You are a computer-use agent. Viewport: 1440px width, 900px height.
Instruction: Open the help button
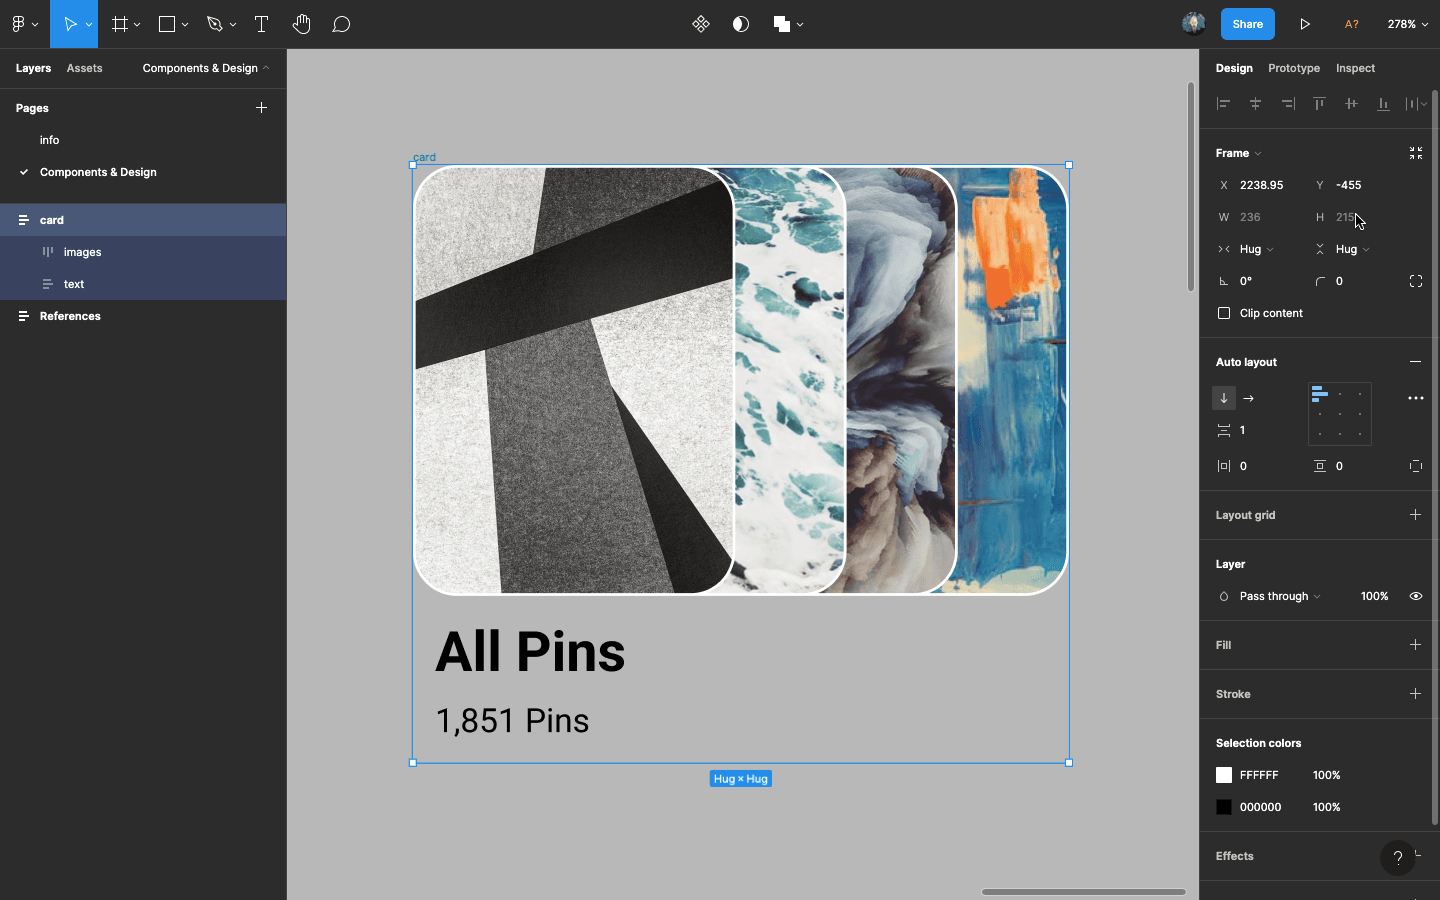[x=1398, y=858]
